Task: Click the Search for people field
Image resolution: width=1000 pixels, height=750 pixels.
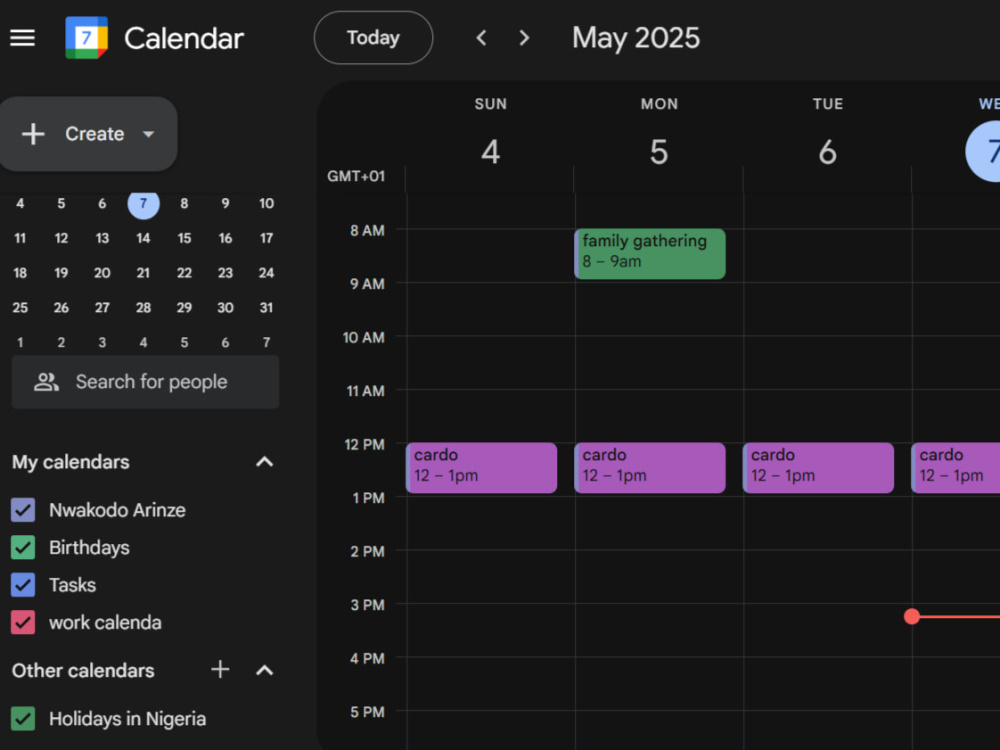Action: [145, 382]
